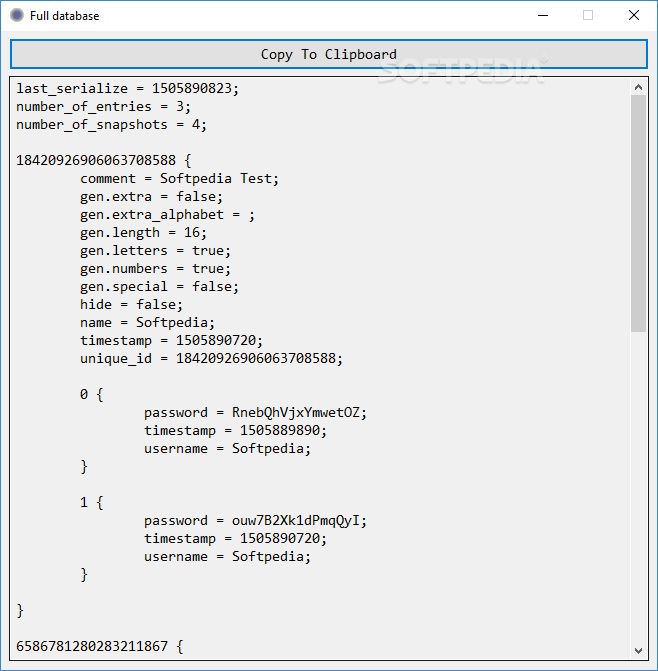Click the gen.letters = true line
This screenshot has height=671, width=658.
click(x=155, y=250)
